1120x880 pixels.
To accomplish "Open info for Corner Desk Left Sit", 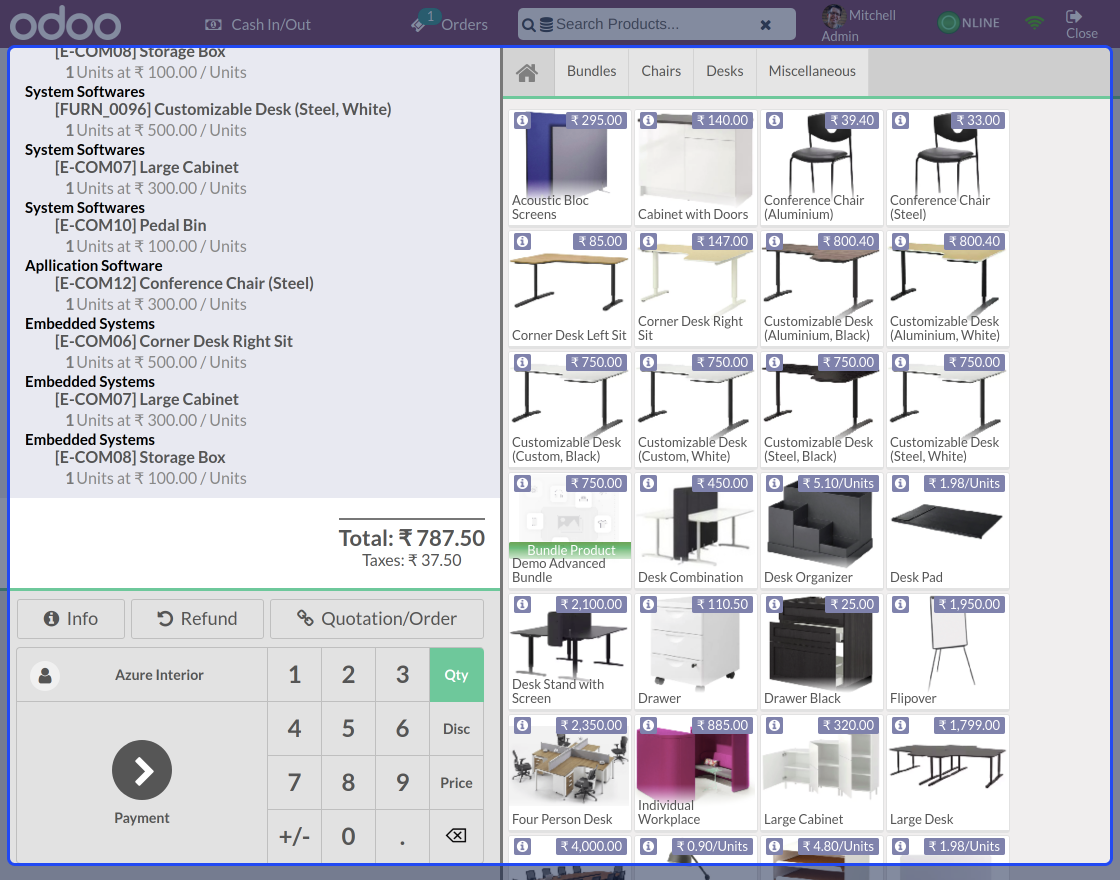I will (x=522, y=241).
